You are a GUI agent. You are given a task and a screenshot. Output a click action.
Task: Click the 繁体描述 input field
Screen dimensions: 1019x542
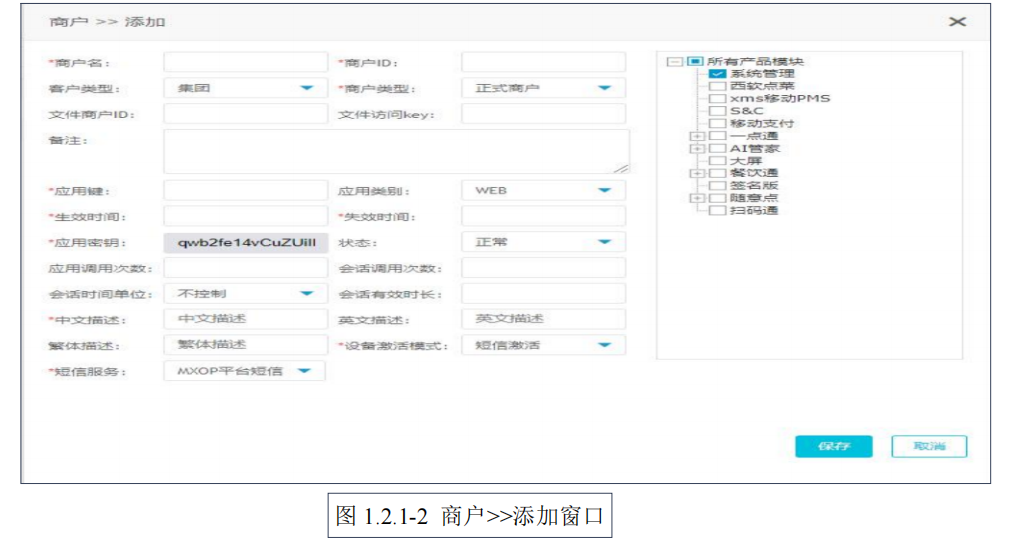pyautogui.click(x=246, y=345)
